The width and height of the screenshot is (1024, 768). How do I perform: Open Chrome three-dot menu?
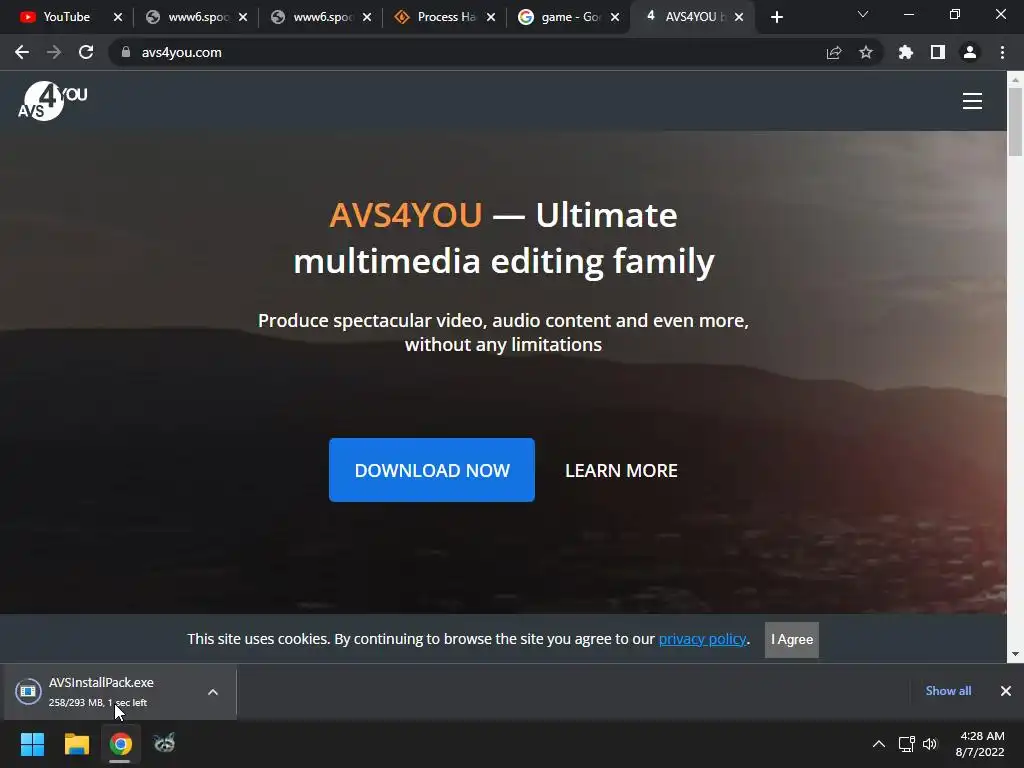click(x=1002, y=52)
